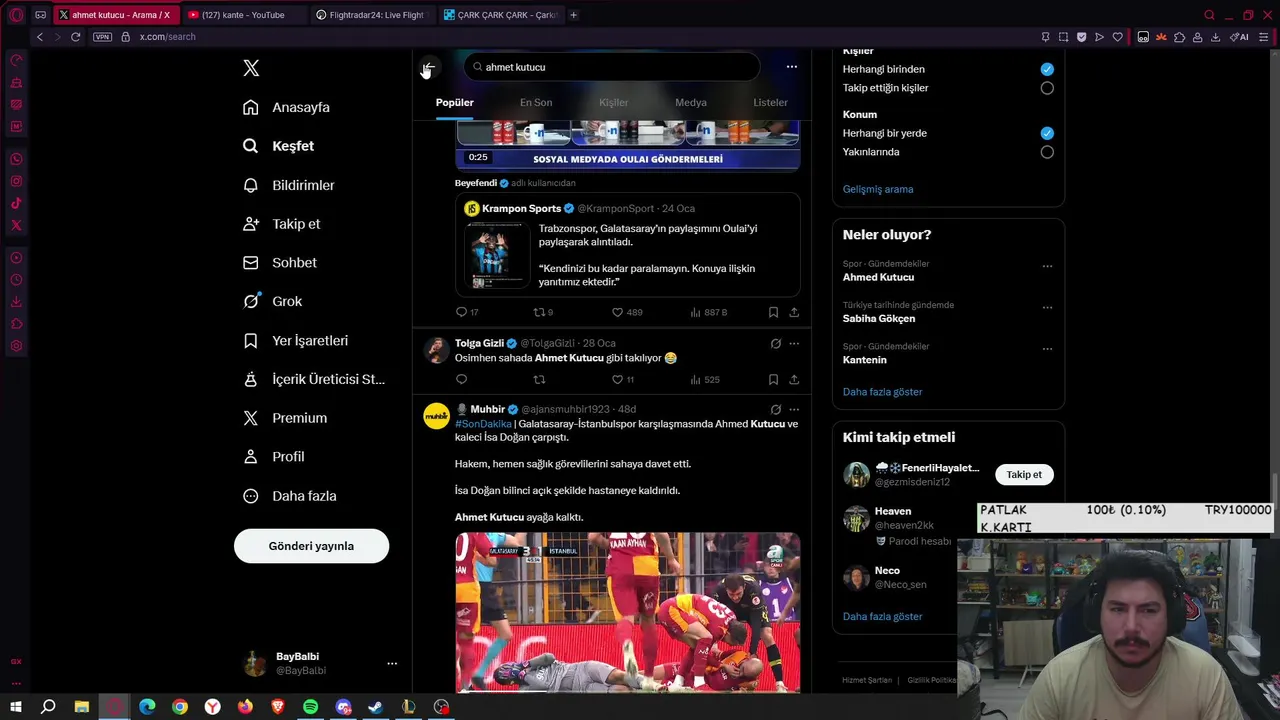Open Gelişmiş arama link
Image resolution: width=1280 pixels, height=720 pixels.
[x=878, y=189]
